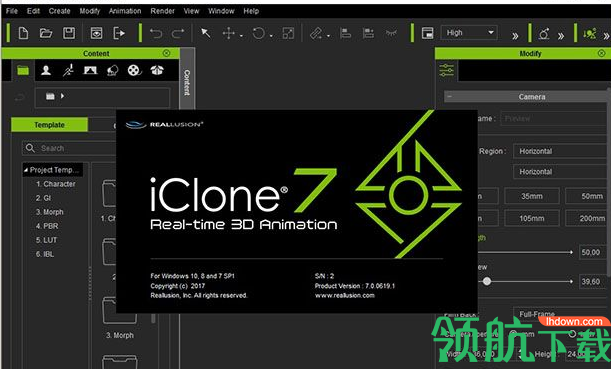Image resolution: width=611 pixels, height=369 pixels.
Task: Undo the last action
Action: tap(156, 33)
